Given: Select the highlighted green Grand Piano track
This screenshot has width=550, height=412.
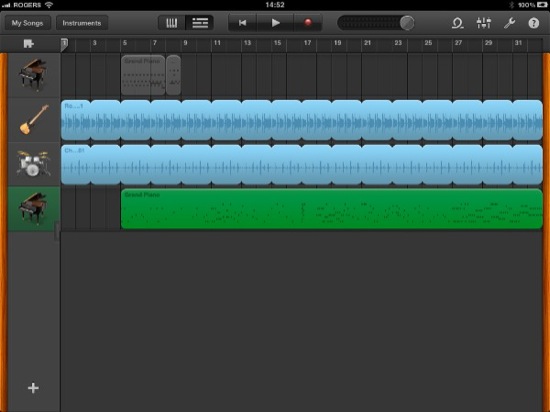Looking at the screenshot, I should [x=34, y=209].
